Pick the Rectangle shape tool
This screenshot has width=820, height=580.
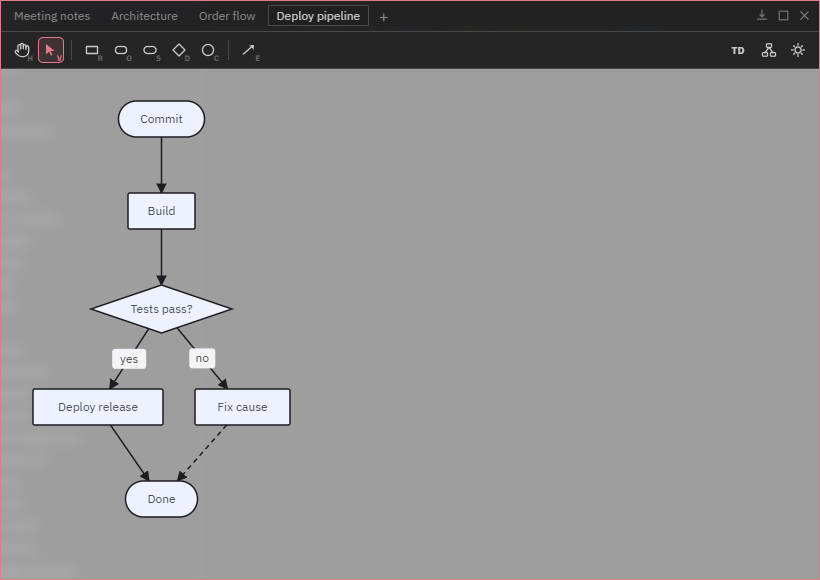(x=93, y=50)
